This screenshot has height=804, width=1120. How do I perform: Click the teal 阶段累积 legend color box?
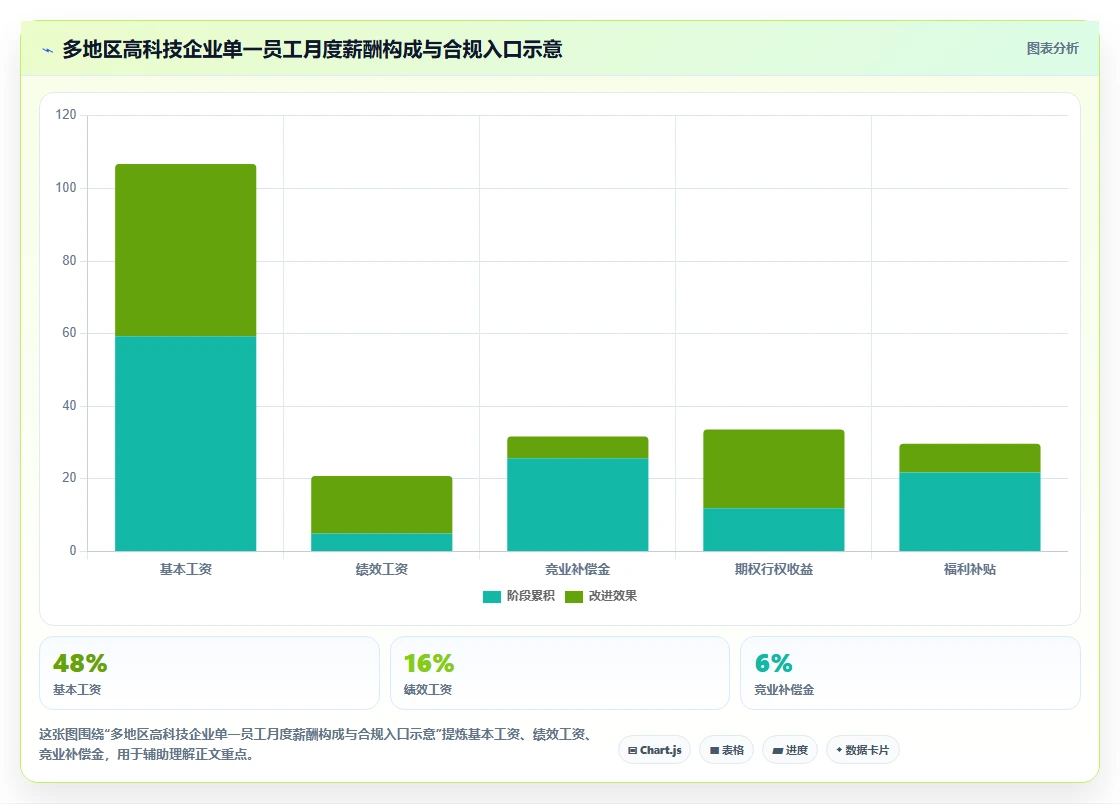[491, 597]
